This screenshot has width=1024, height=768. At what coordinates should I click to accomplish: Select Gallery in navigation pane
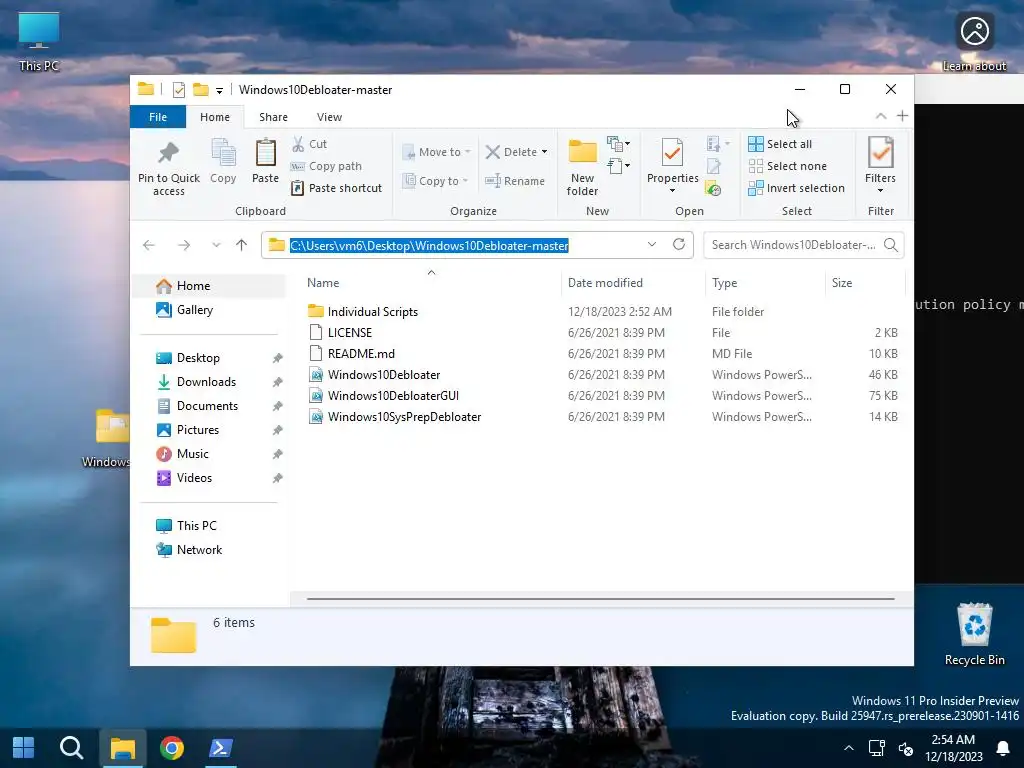(210, 310)
